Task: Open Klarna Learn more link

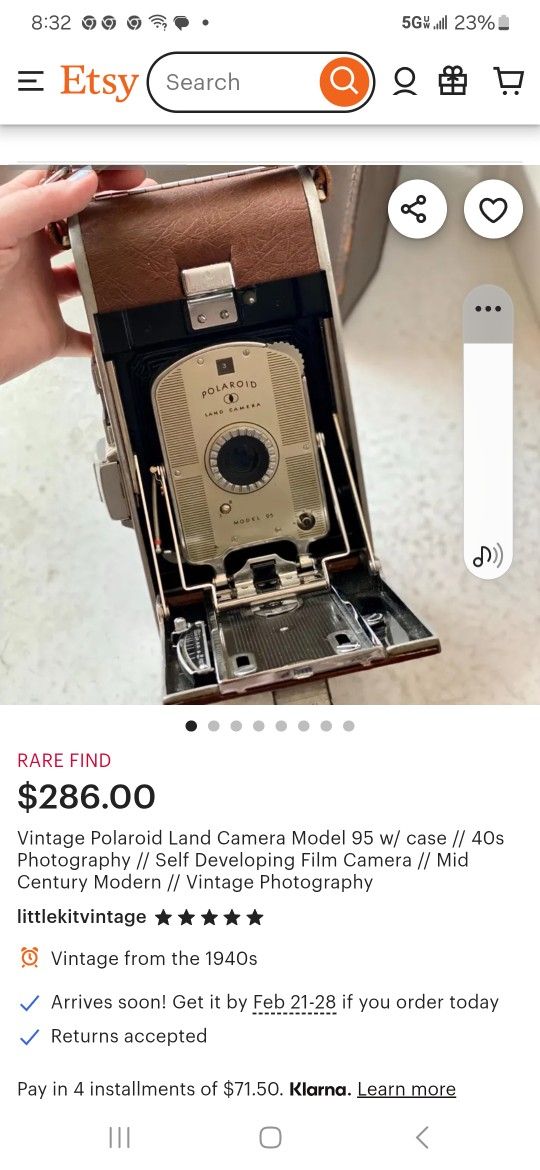Action: pos(406,1089)
